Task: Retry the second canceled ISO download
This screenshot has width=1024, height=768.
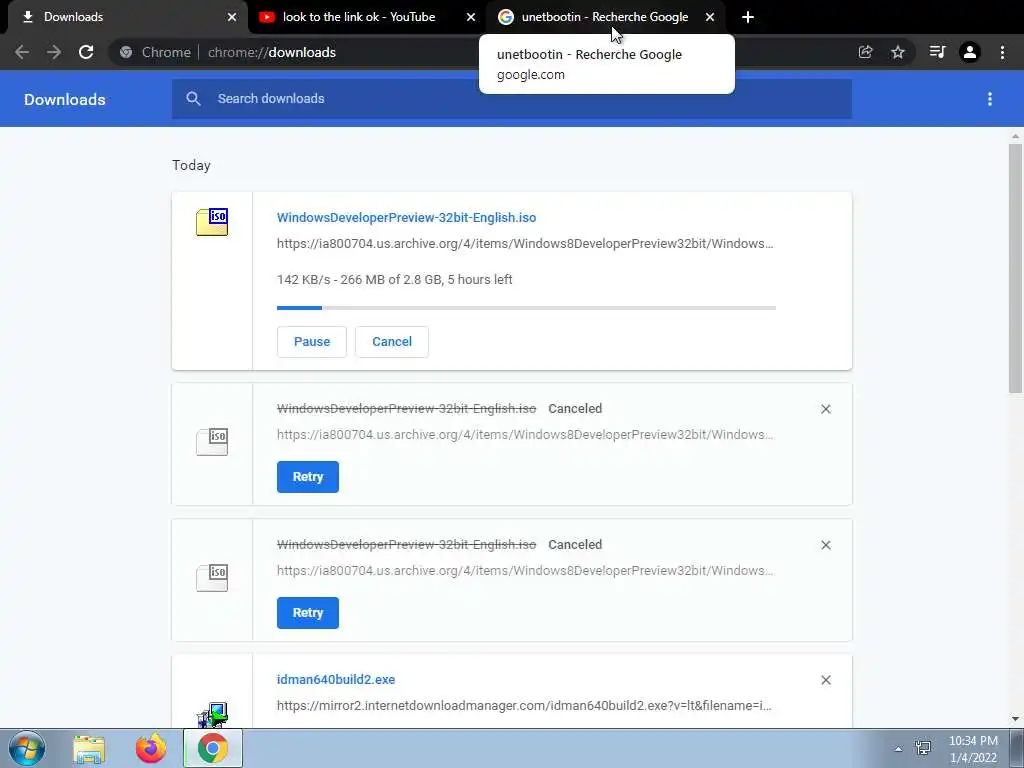Action: click(x=308, y=613)
